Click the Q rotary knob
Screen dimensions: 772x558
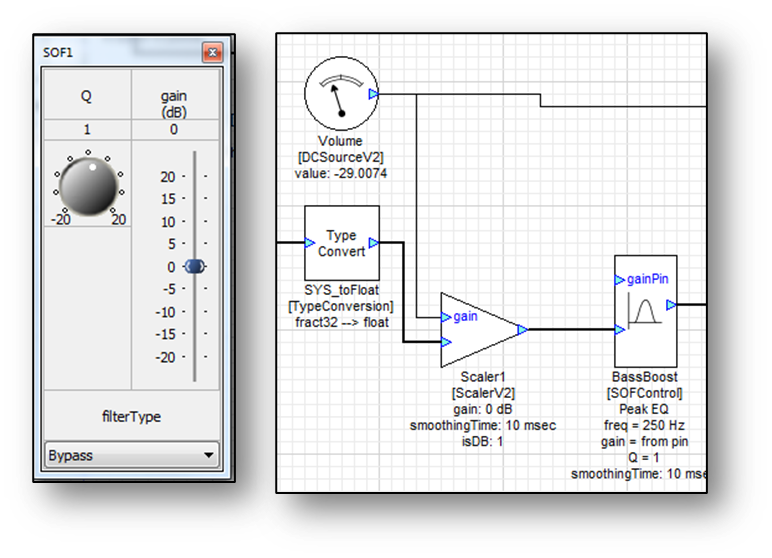(x=88, y=184)
